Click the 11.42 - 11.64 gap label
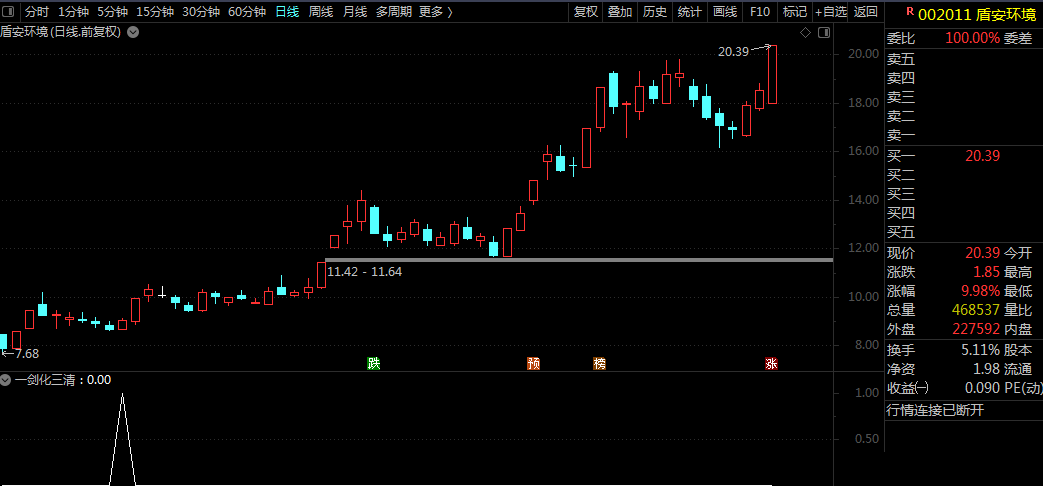The image size is (1043, 486). pyautogui.click(x=365, y=271)
